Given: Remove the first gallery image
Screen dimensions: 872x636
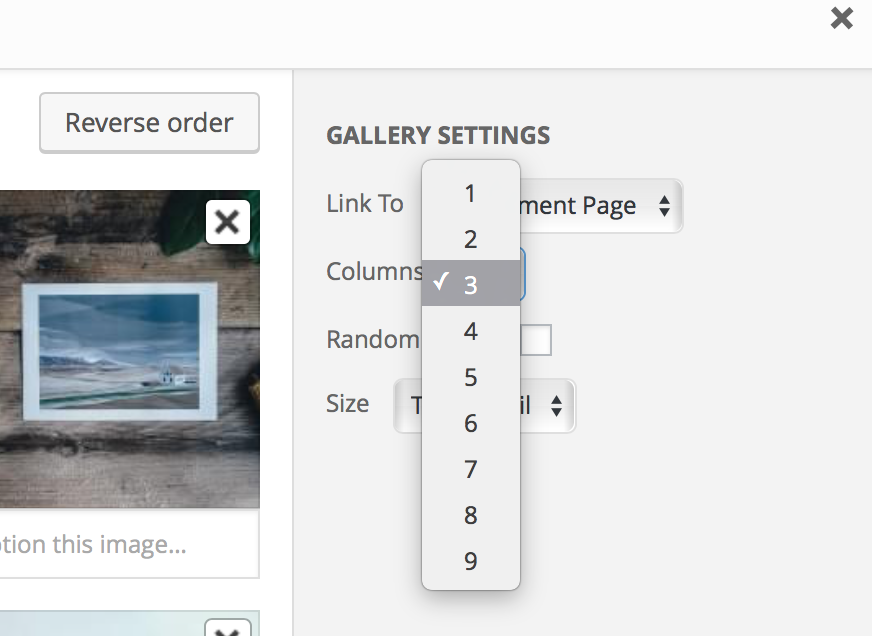Looking at the screenshot, I should point(227,222).
